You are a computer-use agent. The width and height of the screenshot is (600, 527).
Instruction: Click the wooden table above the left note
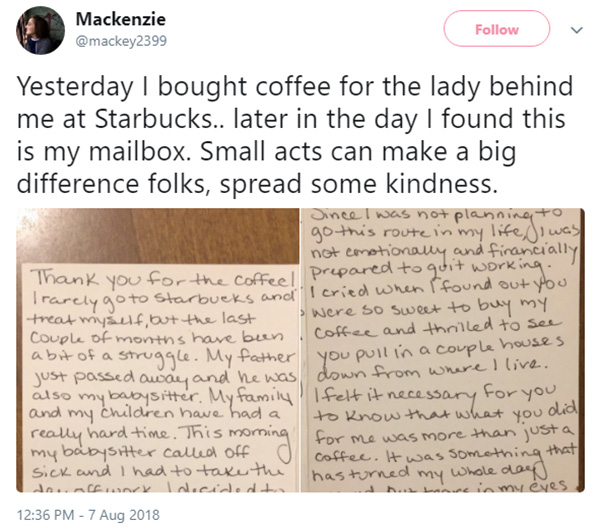(157, 235)
